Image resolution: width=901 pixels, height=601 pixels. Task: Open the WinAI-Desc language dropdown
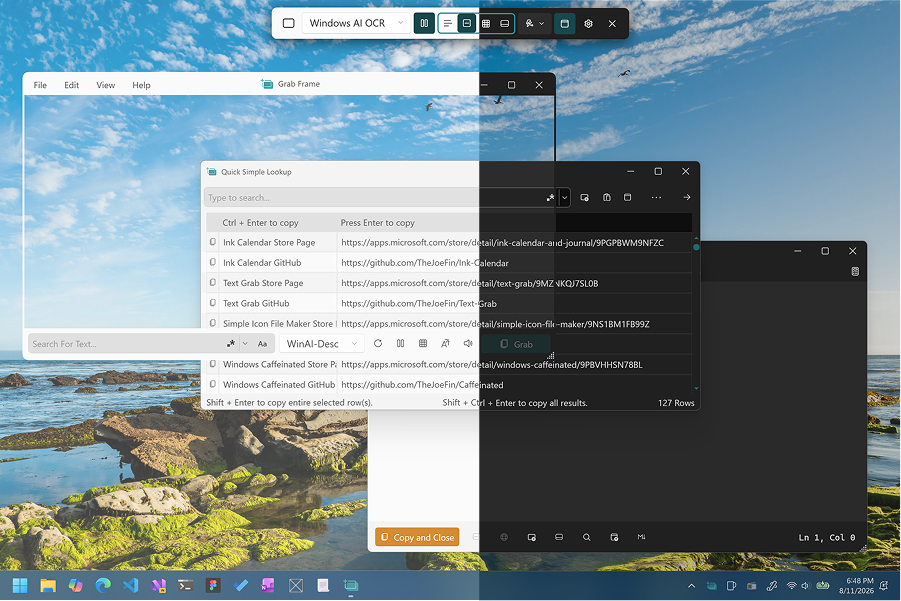(322, 344)
